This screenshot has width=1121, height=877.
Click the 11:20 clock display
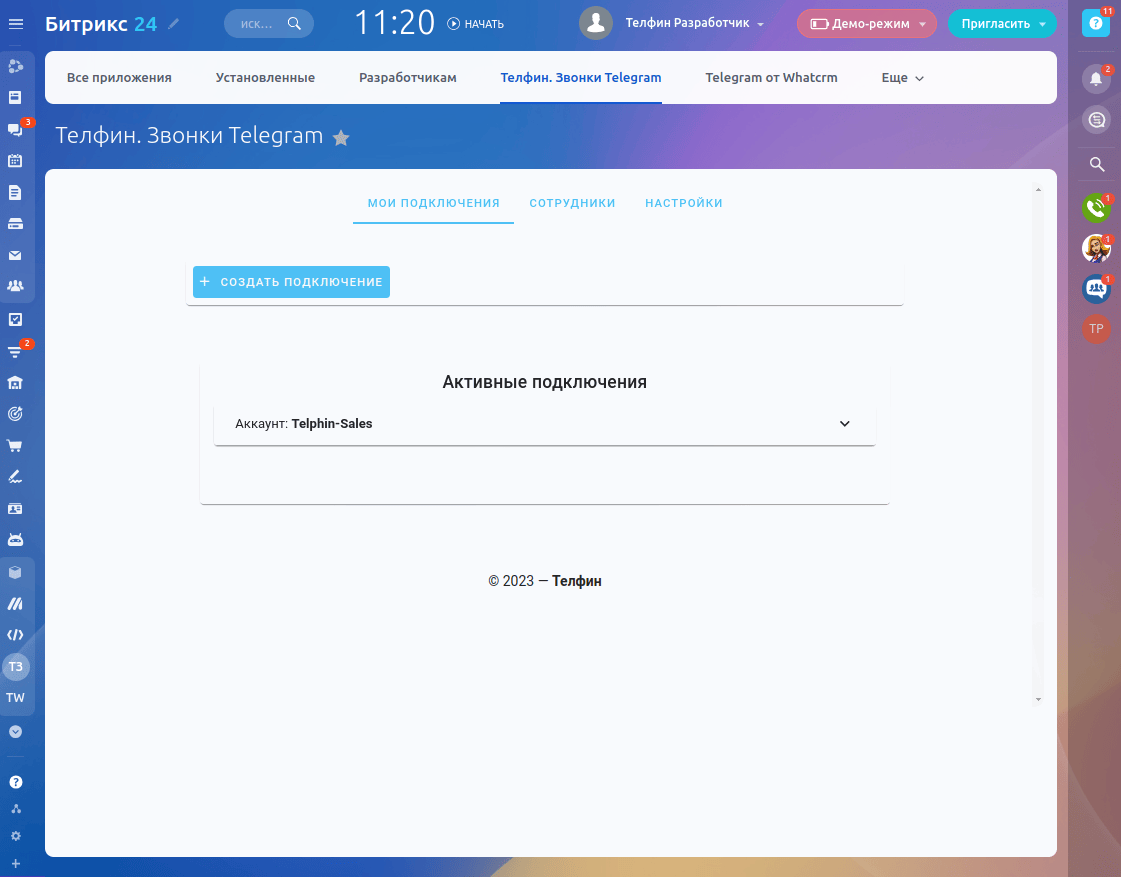pos(395,23)
